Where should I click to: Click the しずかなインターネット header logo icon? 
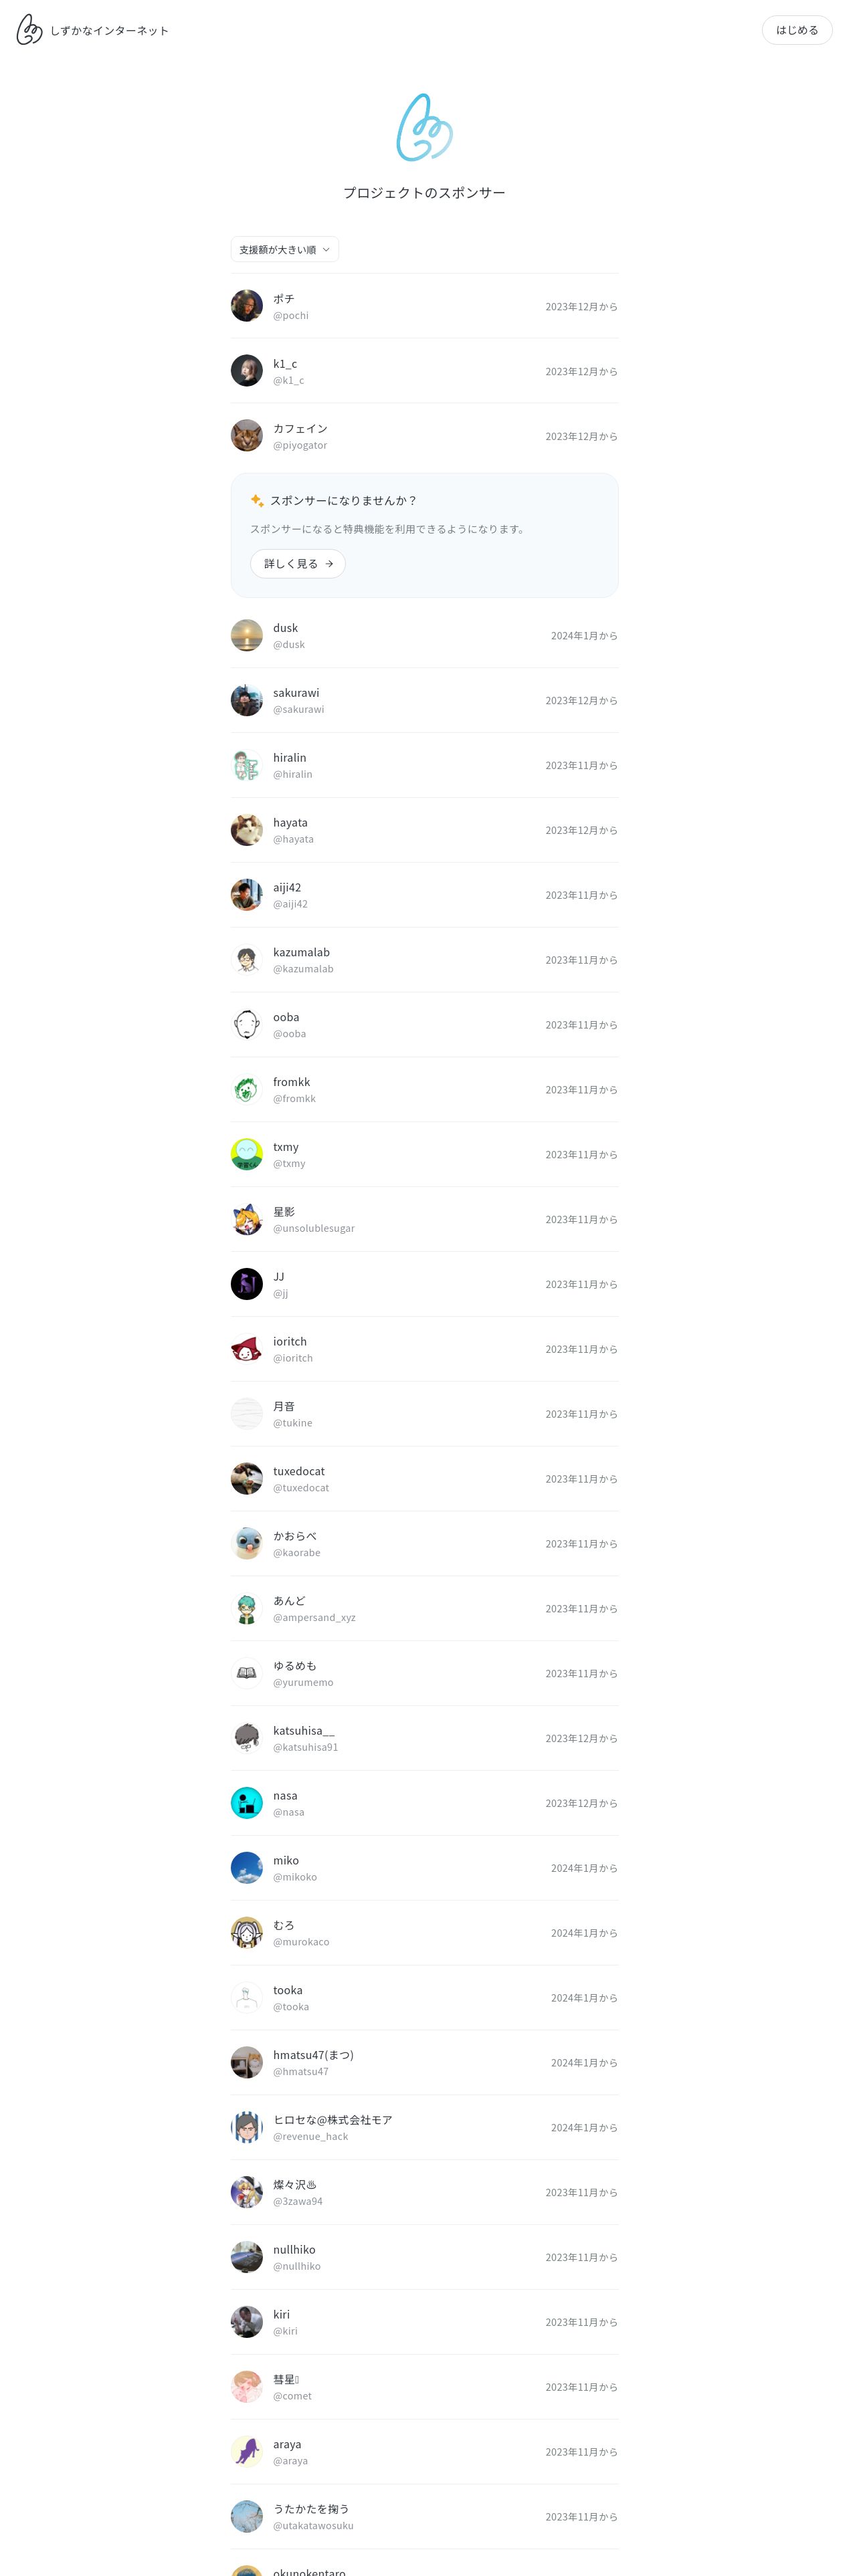point(29,30)
